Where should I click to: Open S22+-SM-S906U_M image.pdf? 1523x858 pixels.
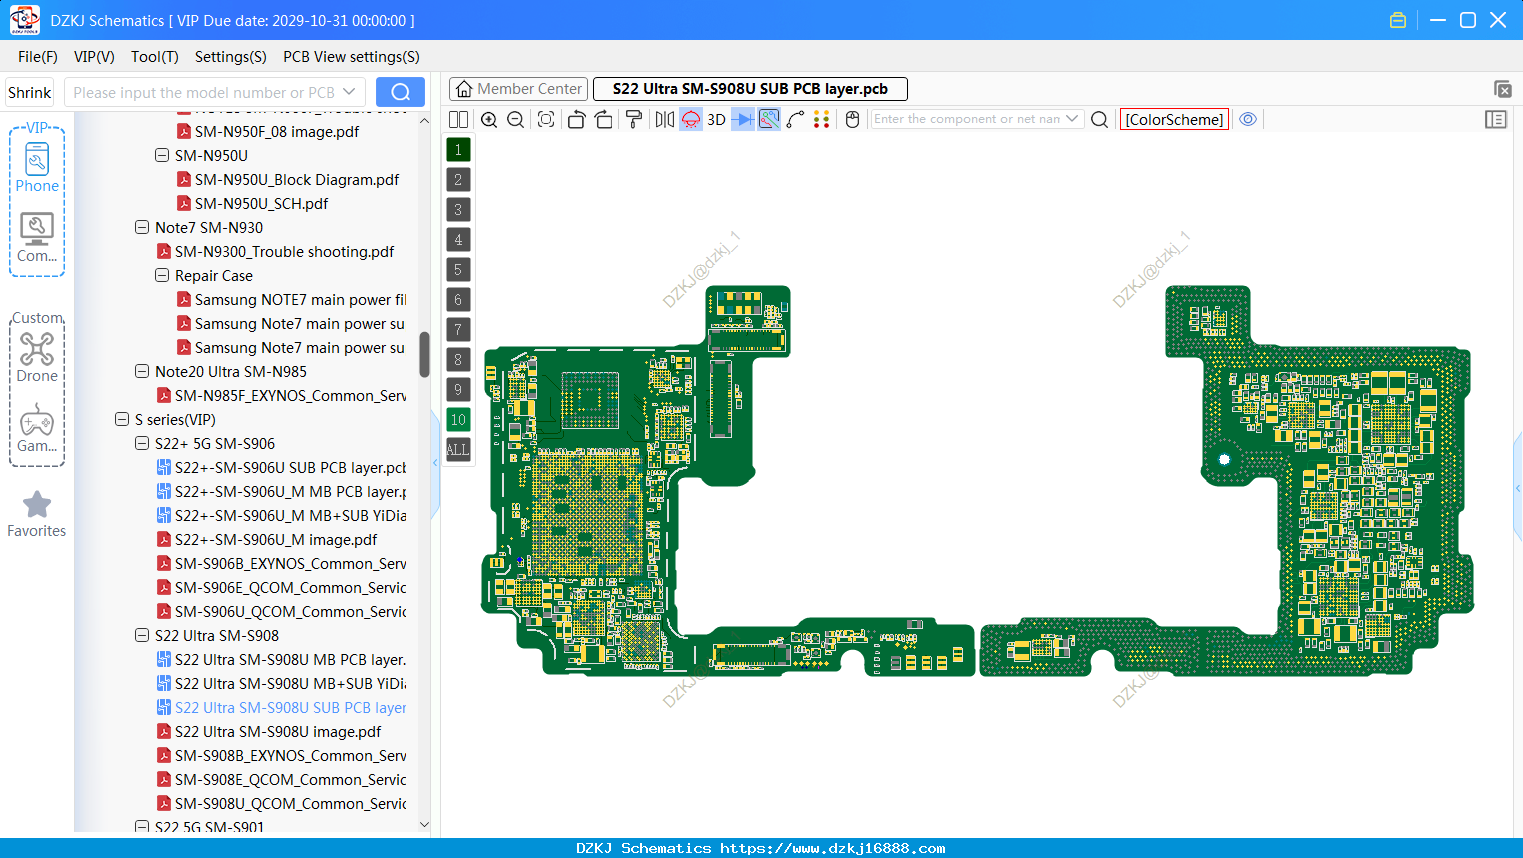pyautogui.click(x=276, y=539)
